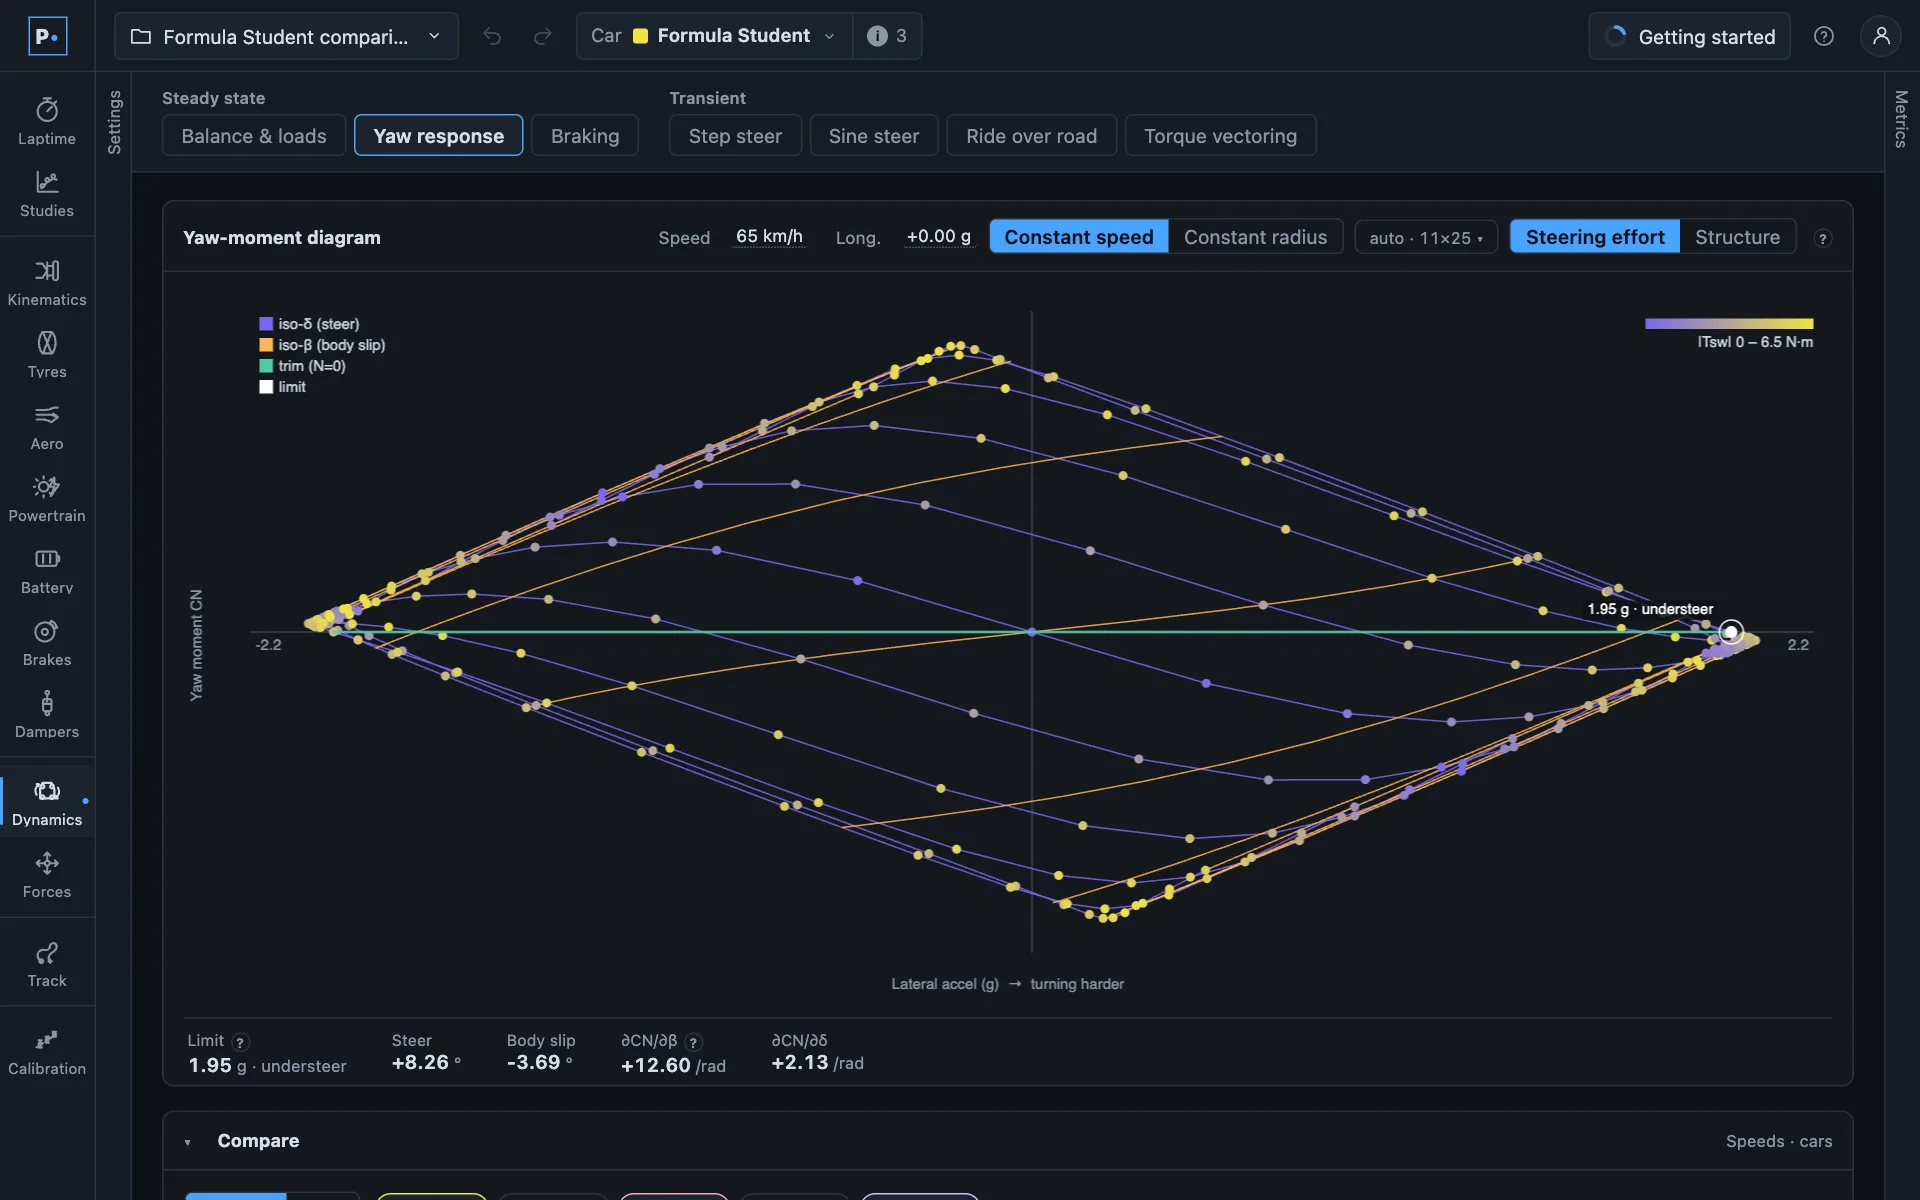This screenshot has width=1920, height=1200.
Task: Open the Forces section
Action: click(x=47, y=875)
